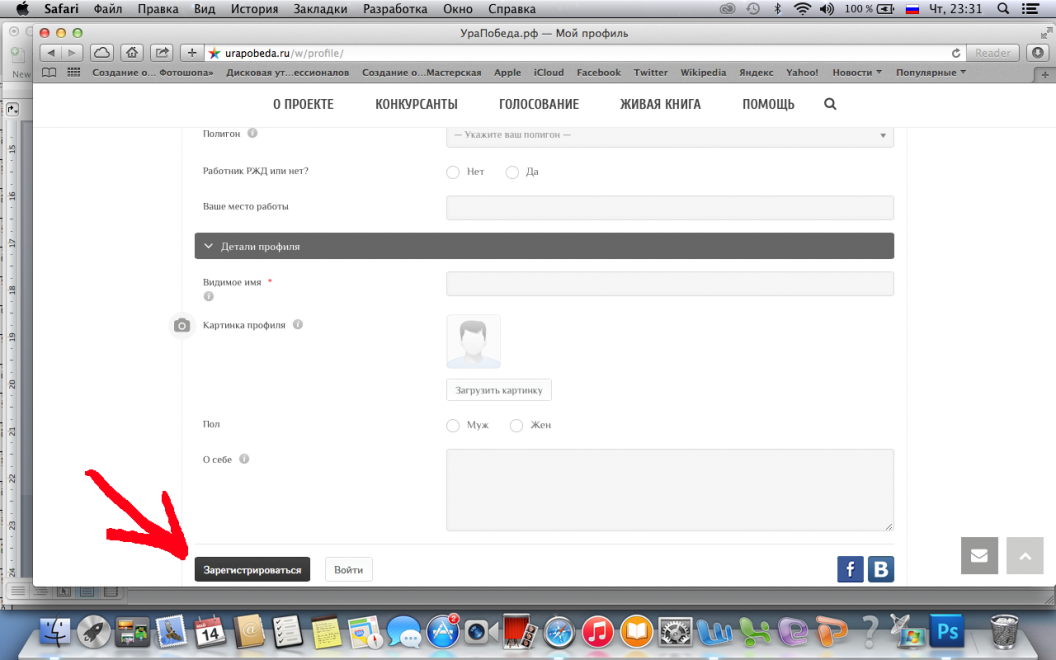Go to ЖИВАЯ КНИГА page
Screen dimensions: 1056x660
(660, 104)
